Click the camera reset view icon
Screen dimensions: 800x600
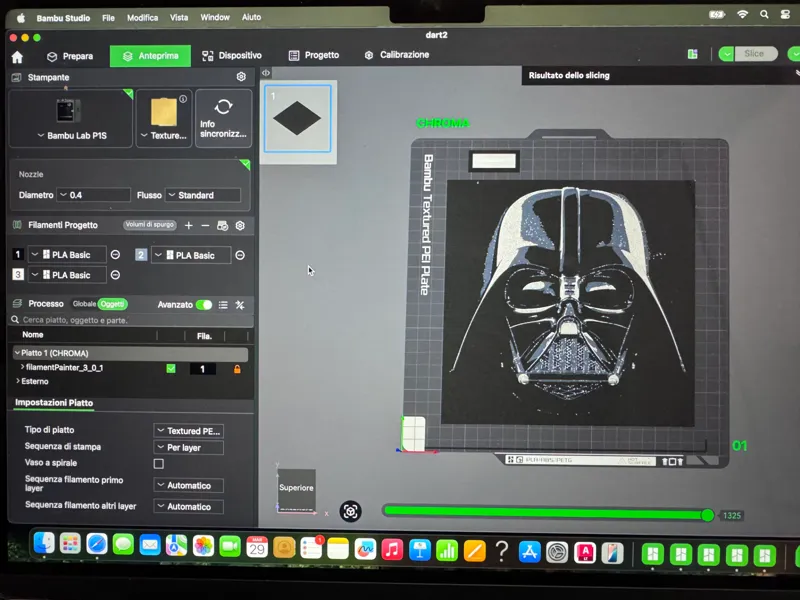click(351, 511)
